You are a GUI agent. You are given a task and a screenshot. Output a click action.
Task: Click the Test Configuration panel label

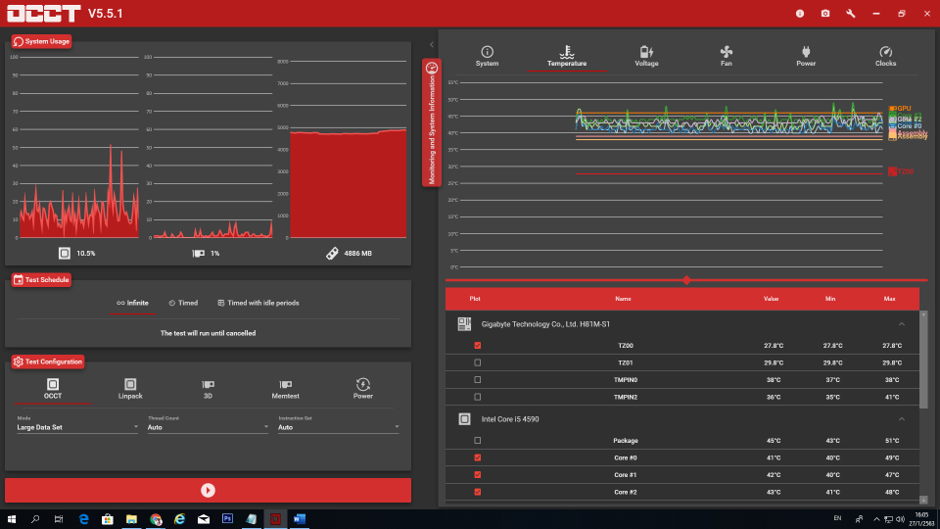click(48, 362)
